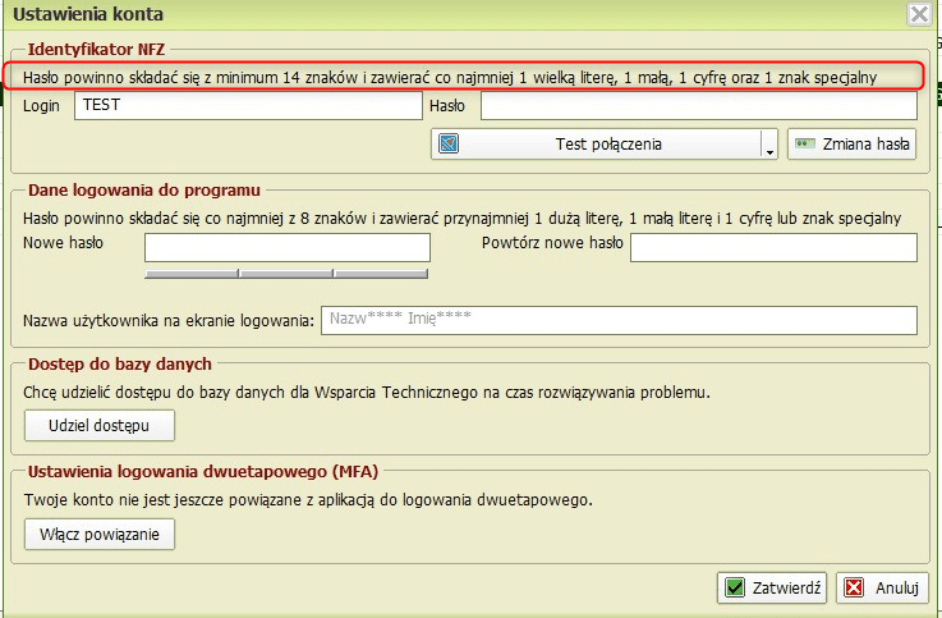Close the Ustawienia konta dialog
This screenshot has height=618, width=942.
click(x=919, y=14)
